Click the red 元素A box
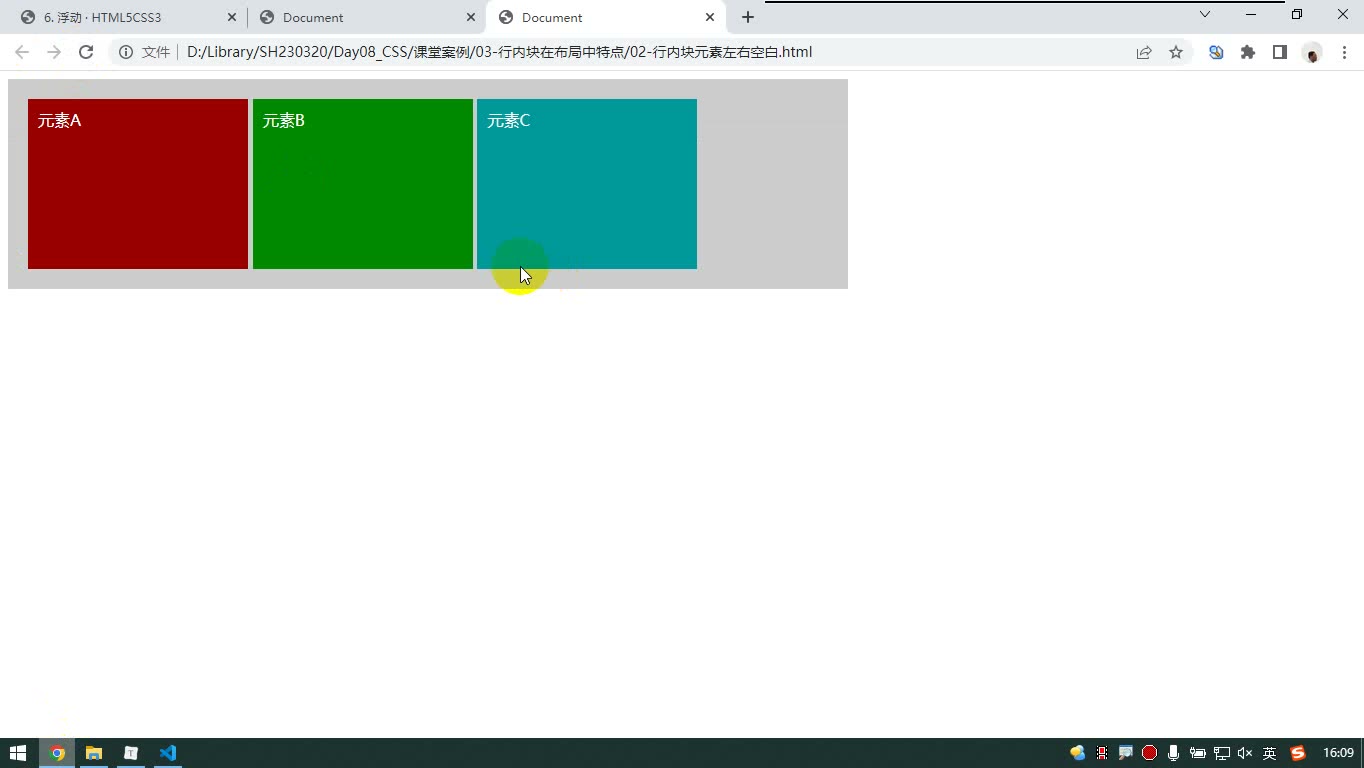Screen dimensions: 1364x768 coord(138,184)
